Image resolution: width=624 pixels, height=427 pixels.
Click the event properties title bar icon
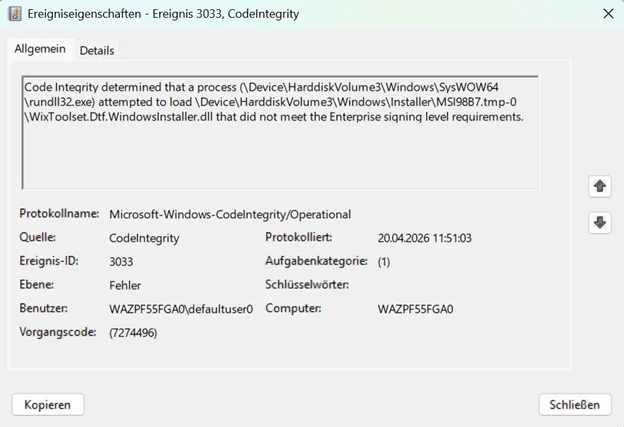coord(15,14)
